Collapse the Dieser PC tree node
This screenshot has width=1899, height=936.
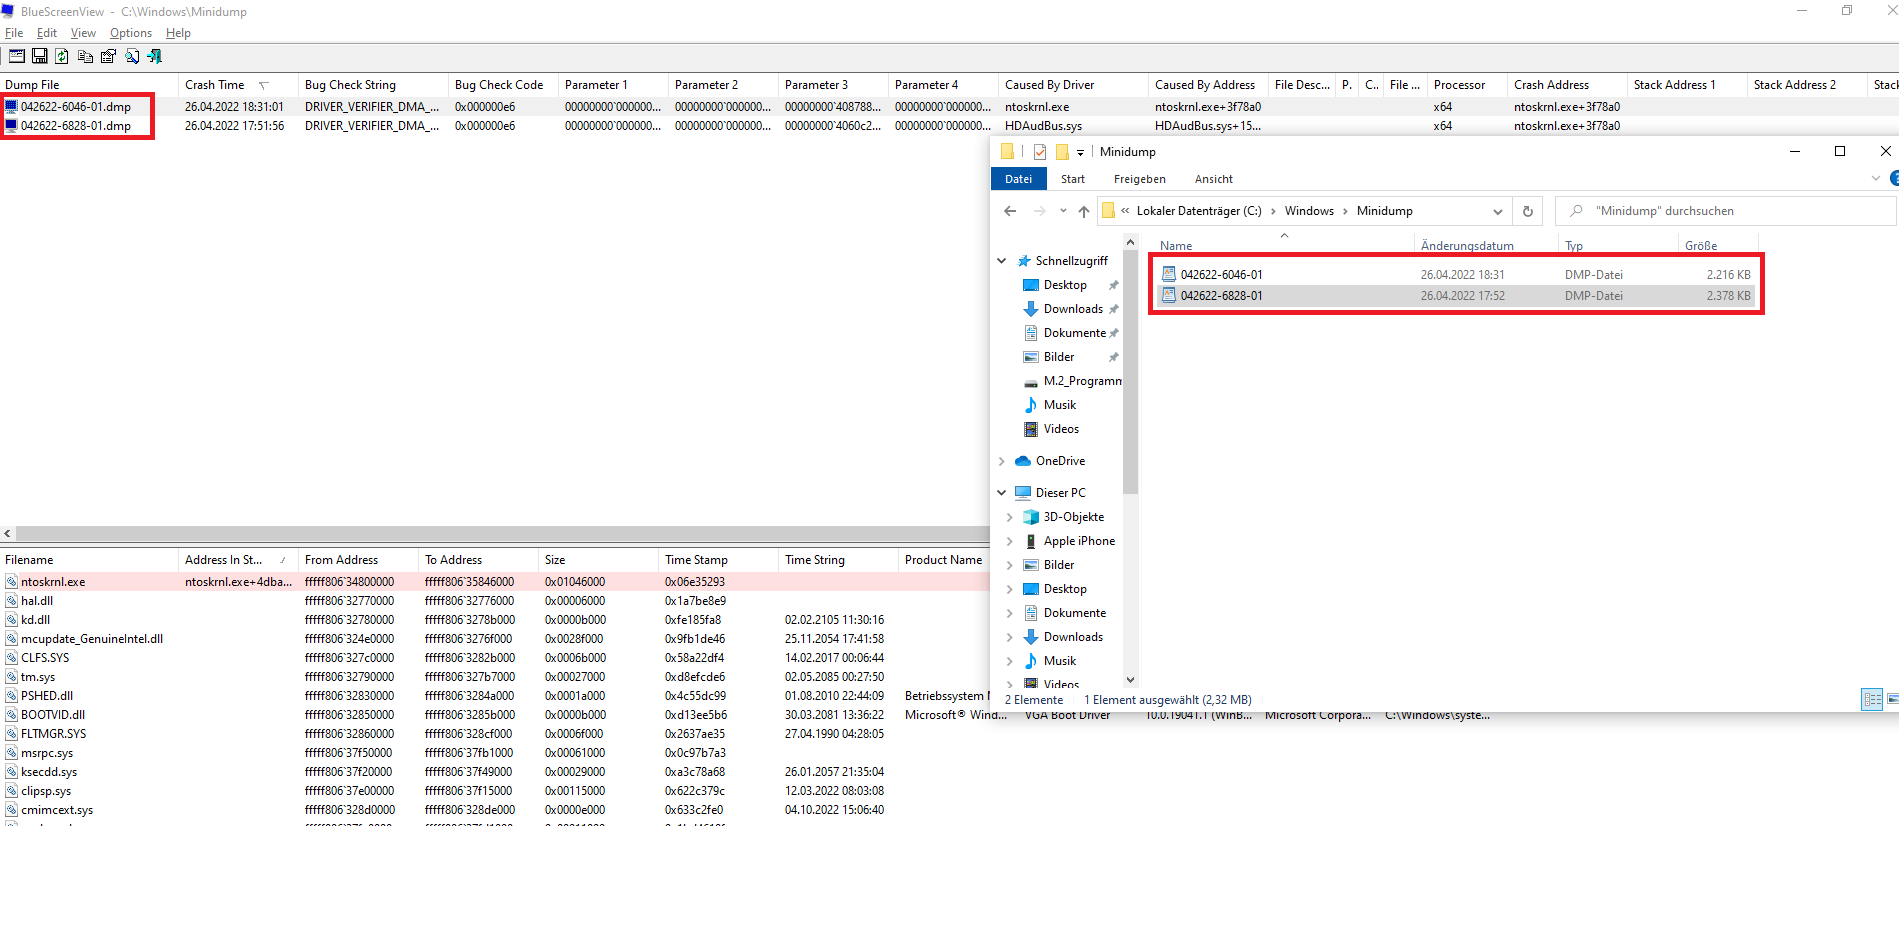click(x=1001, y=493)
